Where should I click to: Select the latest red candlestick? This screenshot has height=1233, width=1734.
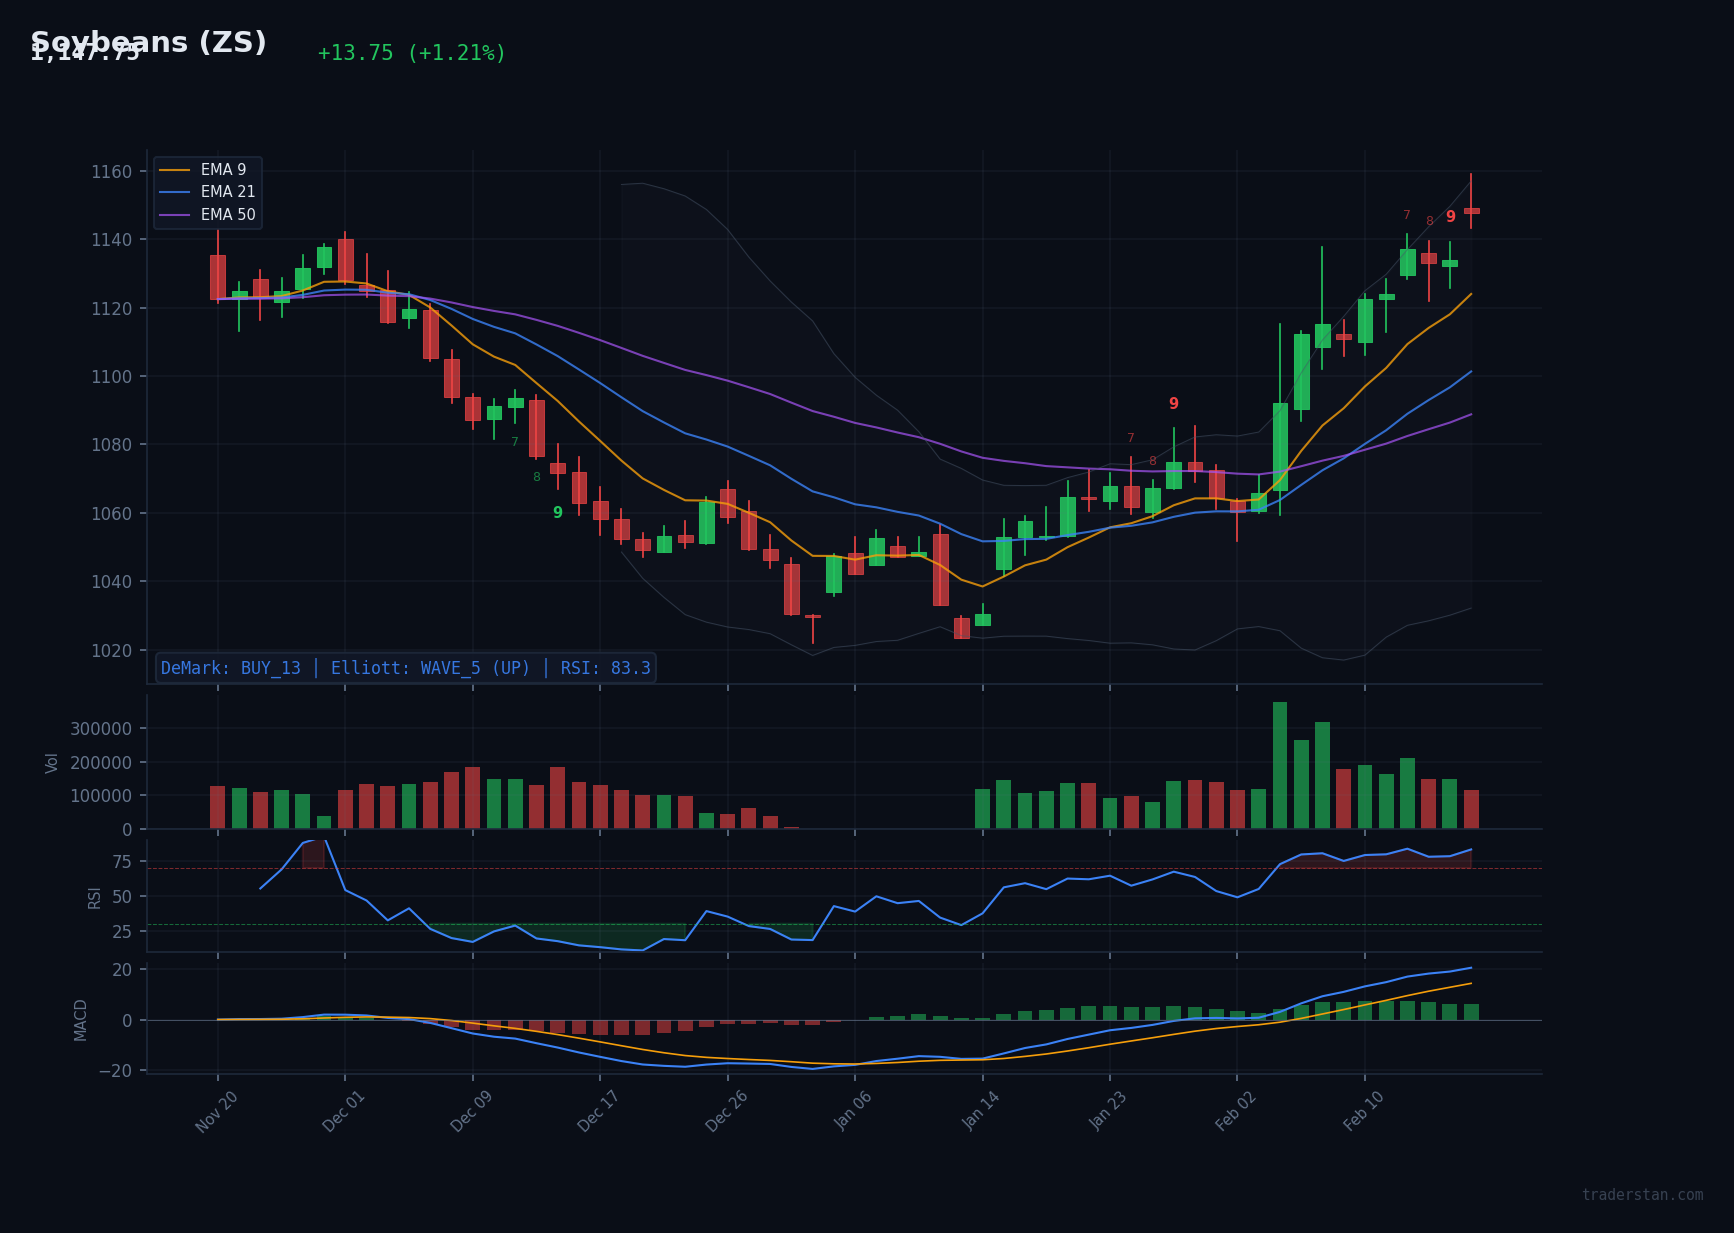point(1470,213)
